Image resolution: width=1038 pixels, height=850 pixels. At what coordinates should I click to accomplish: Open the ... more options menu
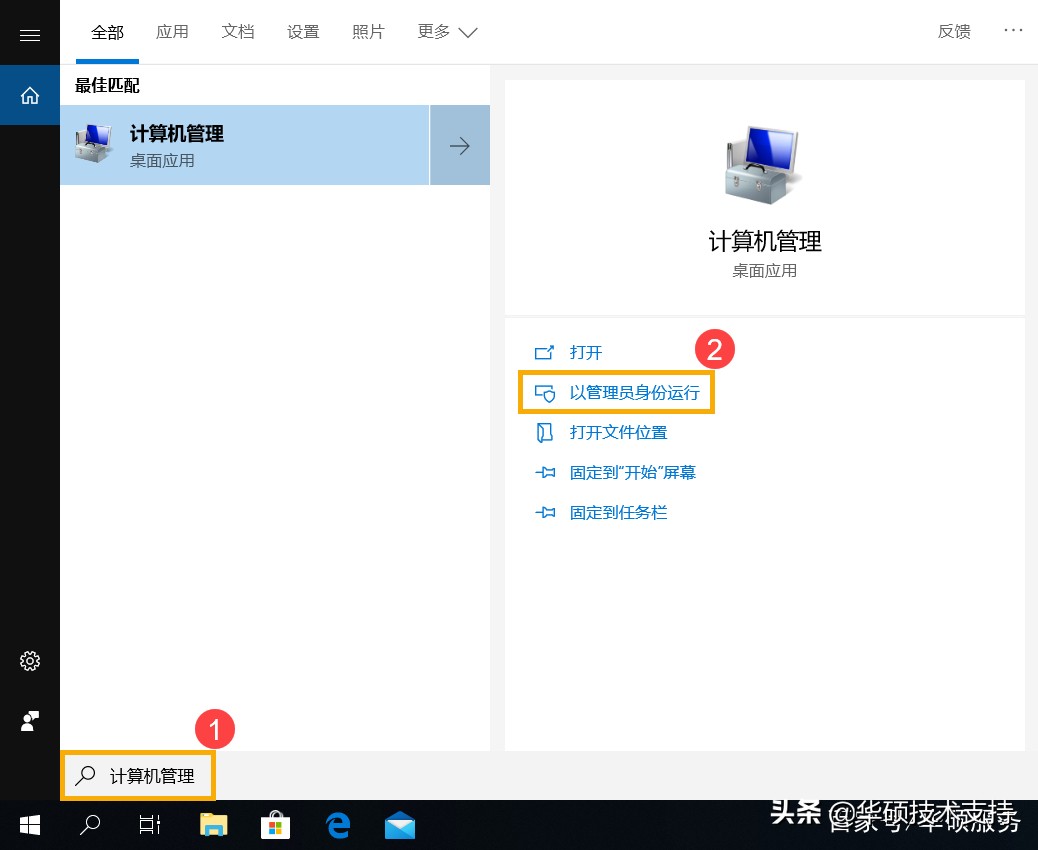coord(1013,31)
